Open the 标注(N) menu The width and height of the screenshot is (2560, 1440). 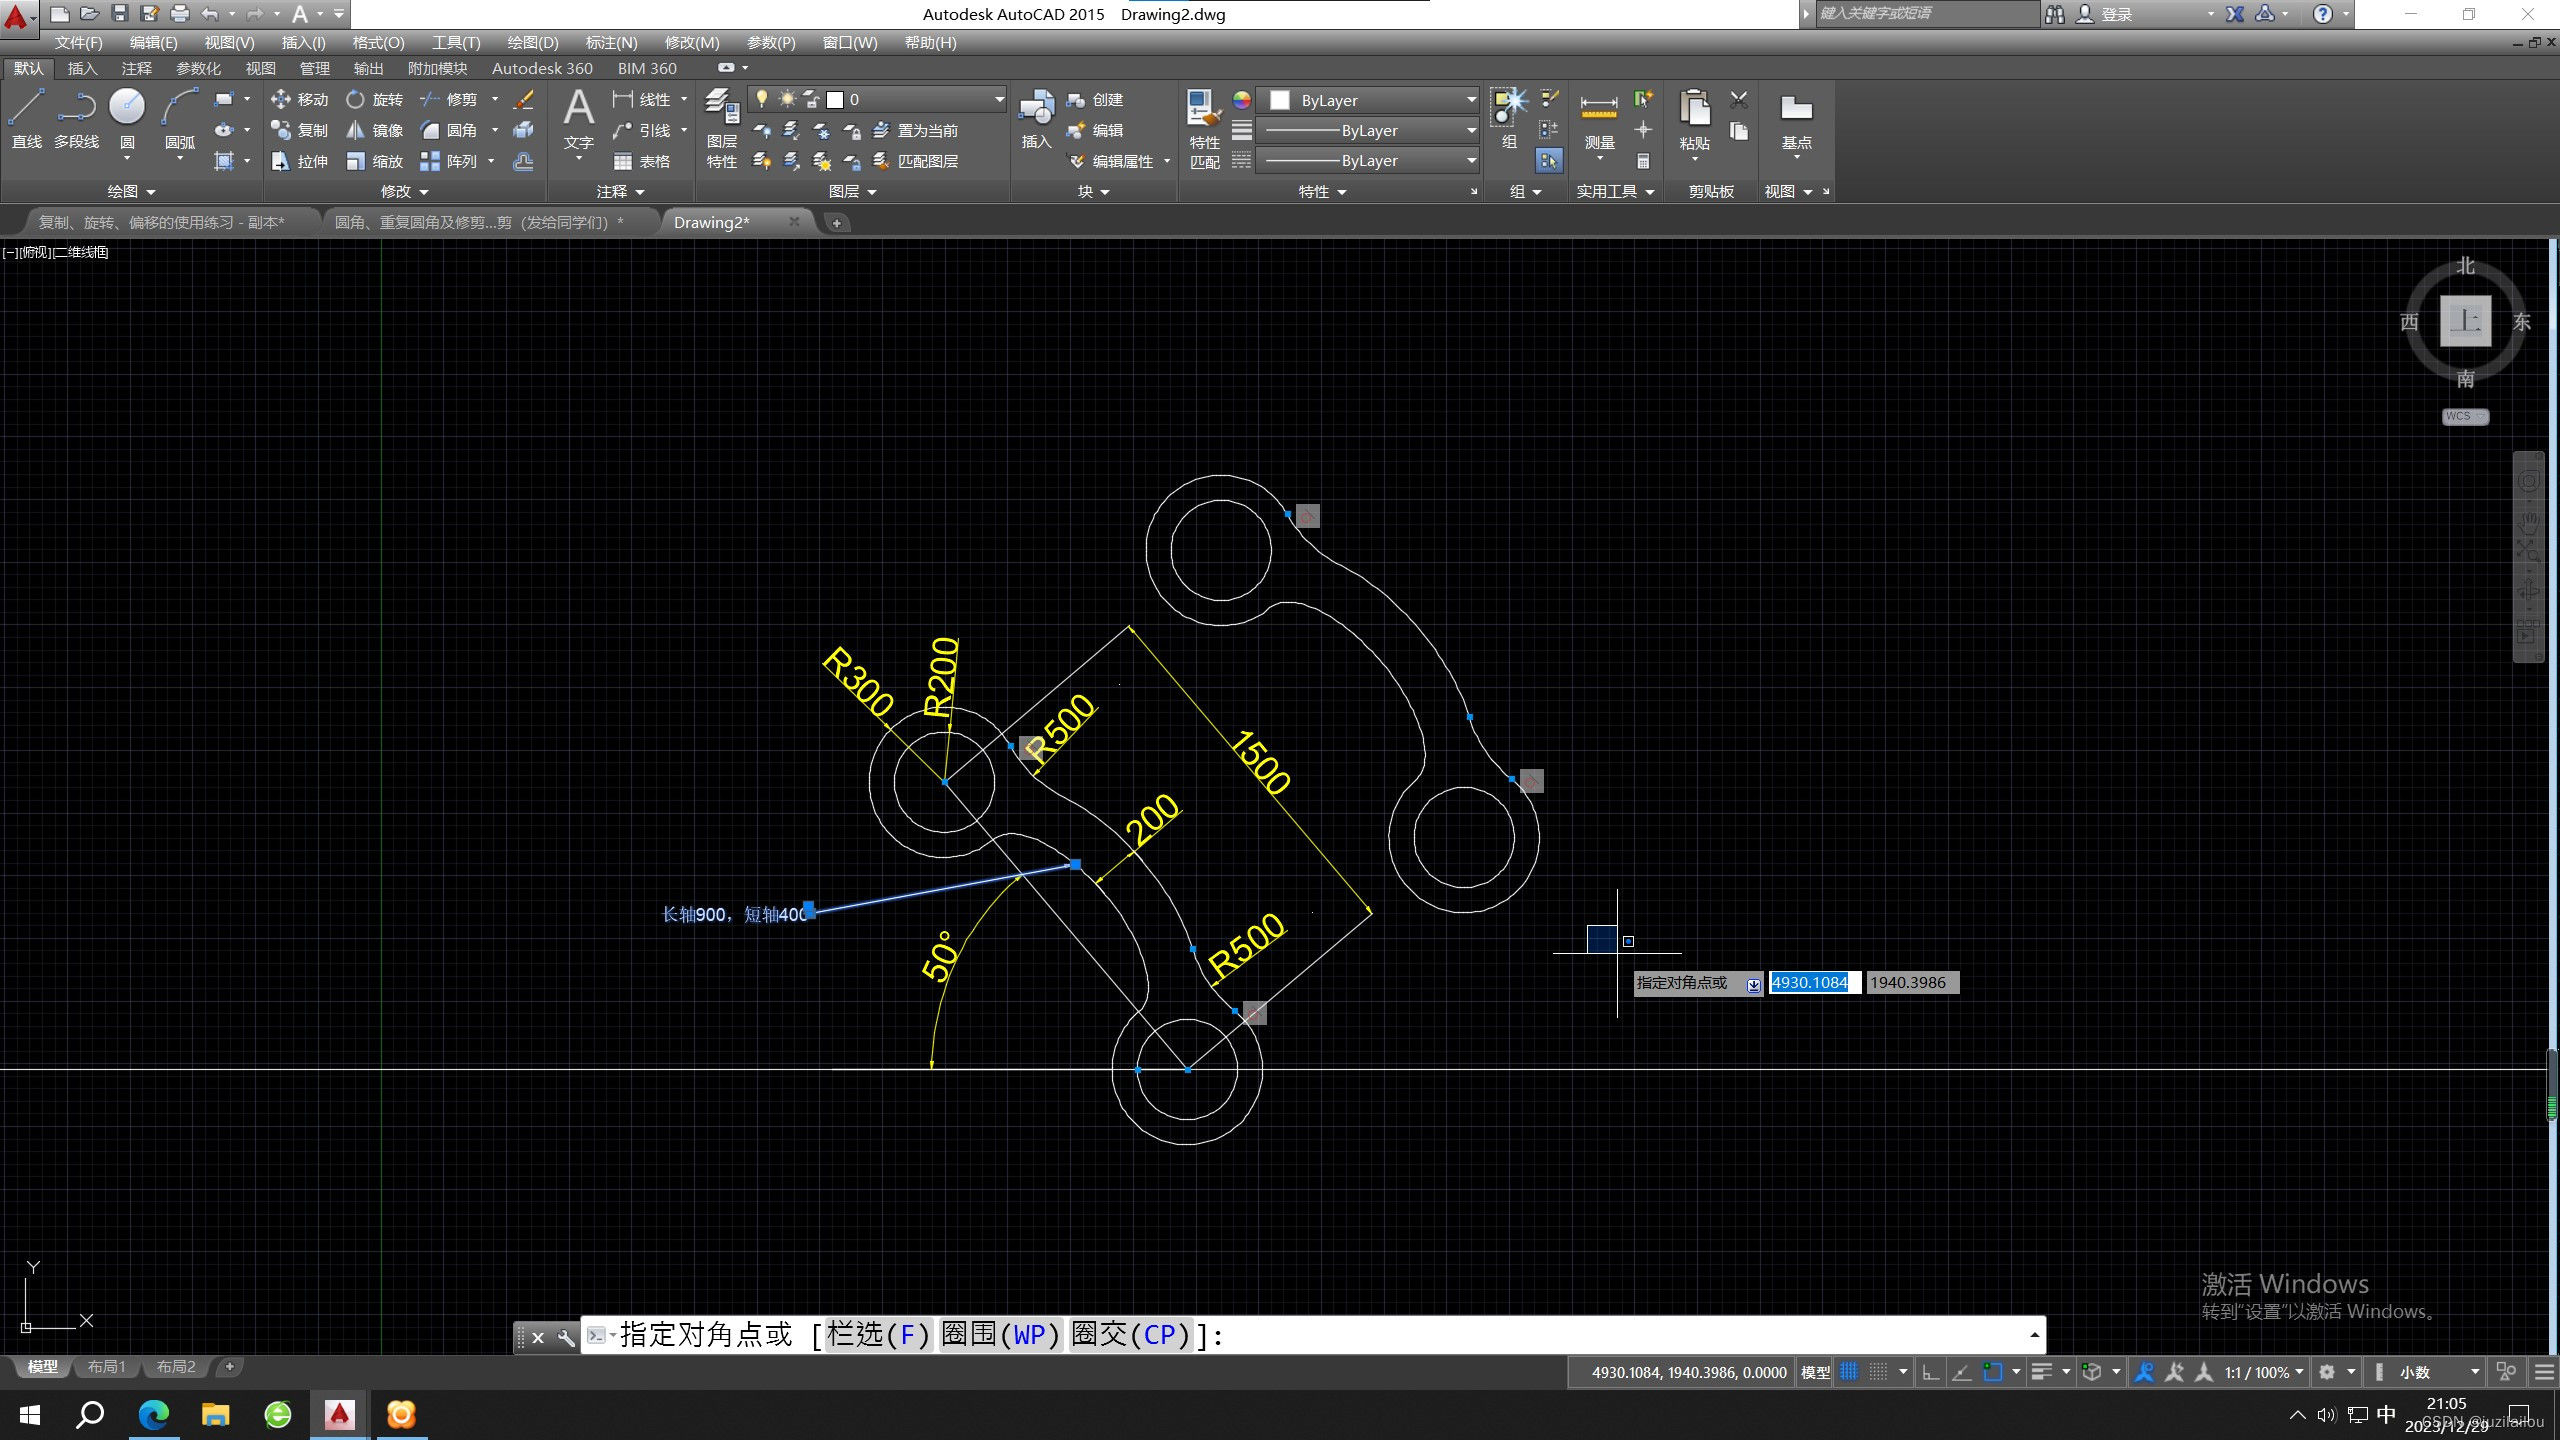click(x=610, y=42)
